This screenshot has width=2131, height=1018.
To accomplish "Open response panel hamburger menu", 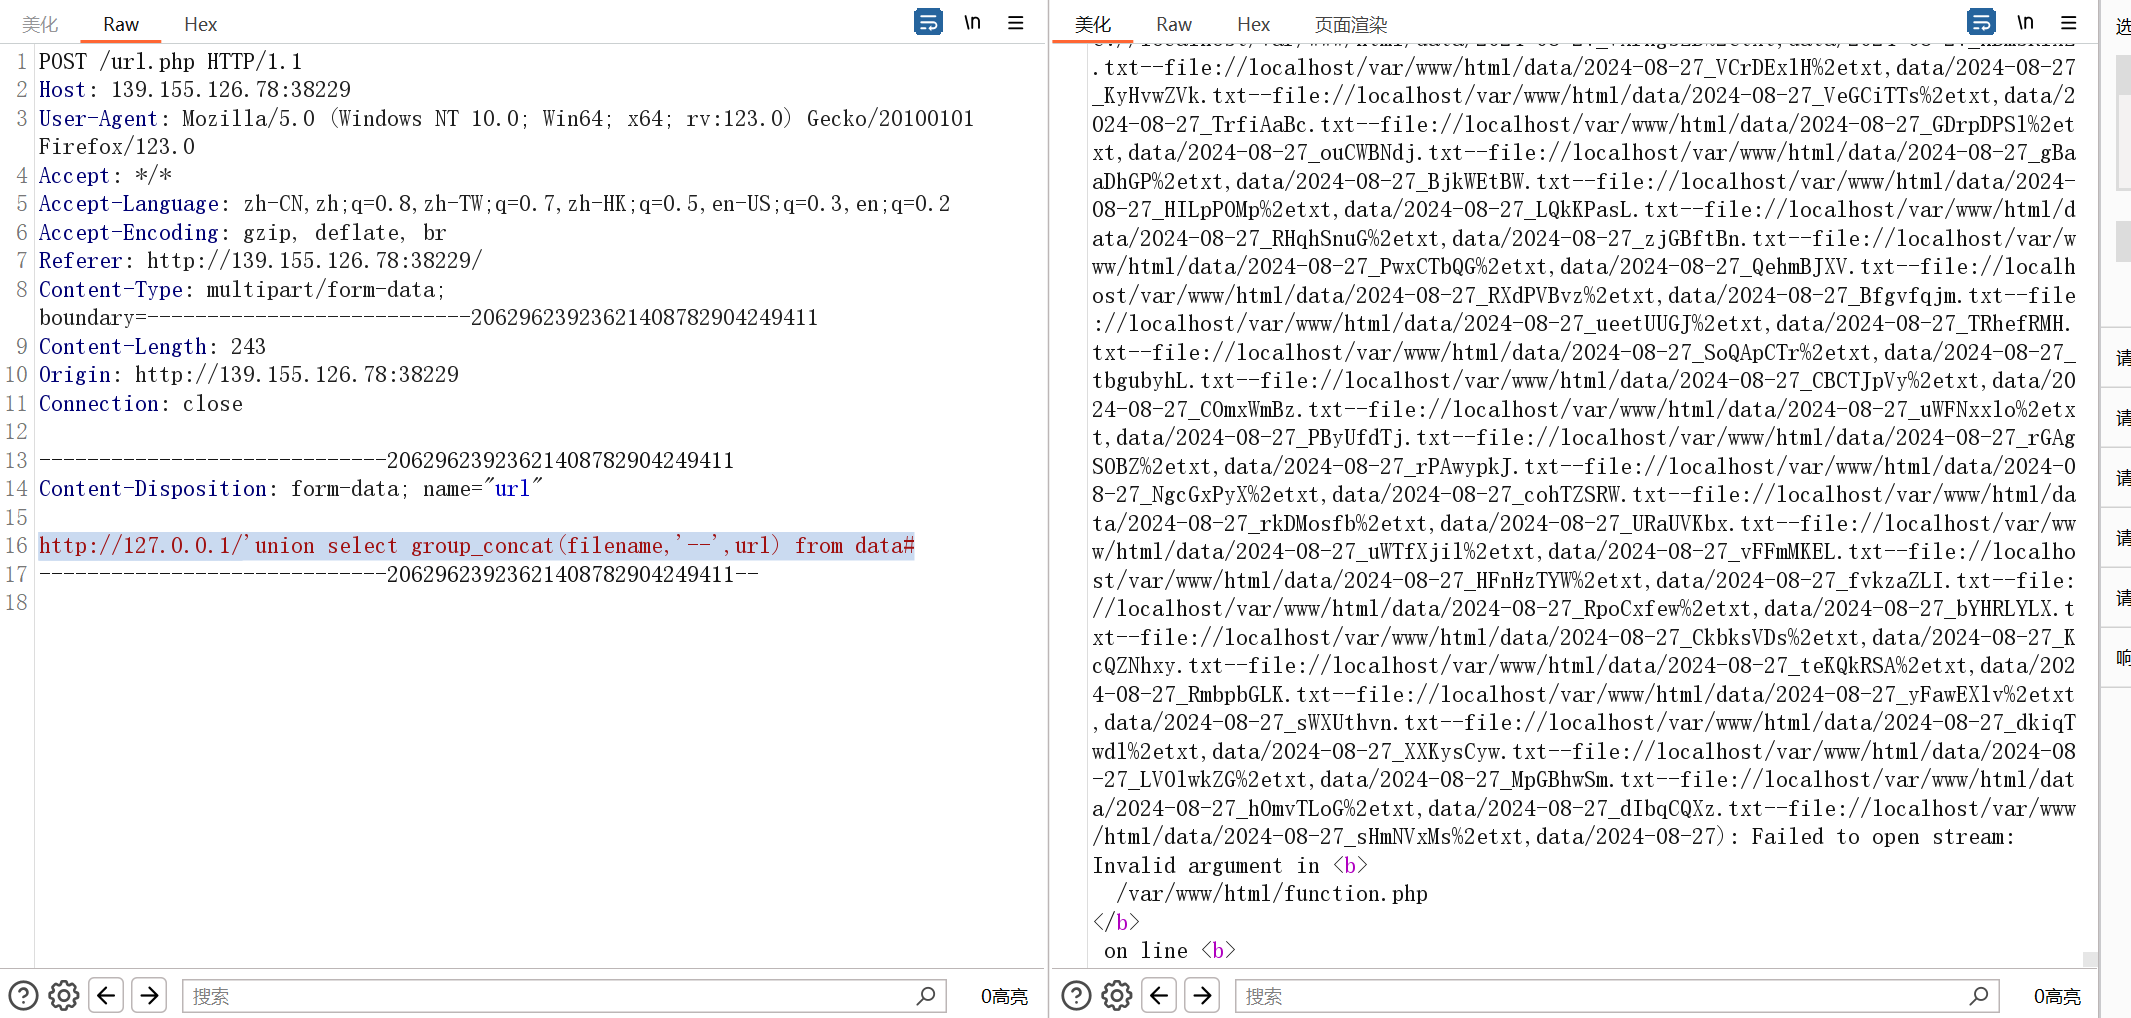I will (2069, 22).
